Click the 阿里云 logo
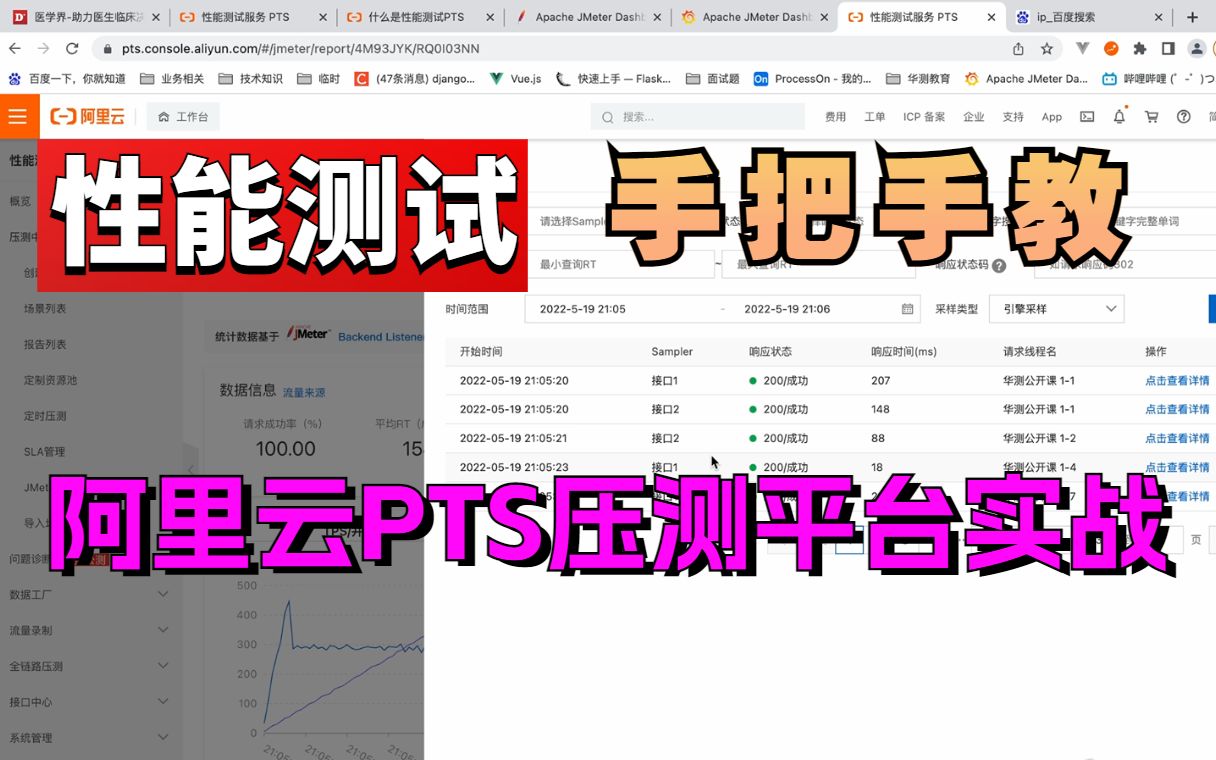This screenshot has width=1216, height=760. (x=88, y=117)
